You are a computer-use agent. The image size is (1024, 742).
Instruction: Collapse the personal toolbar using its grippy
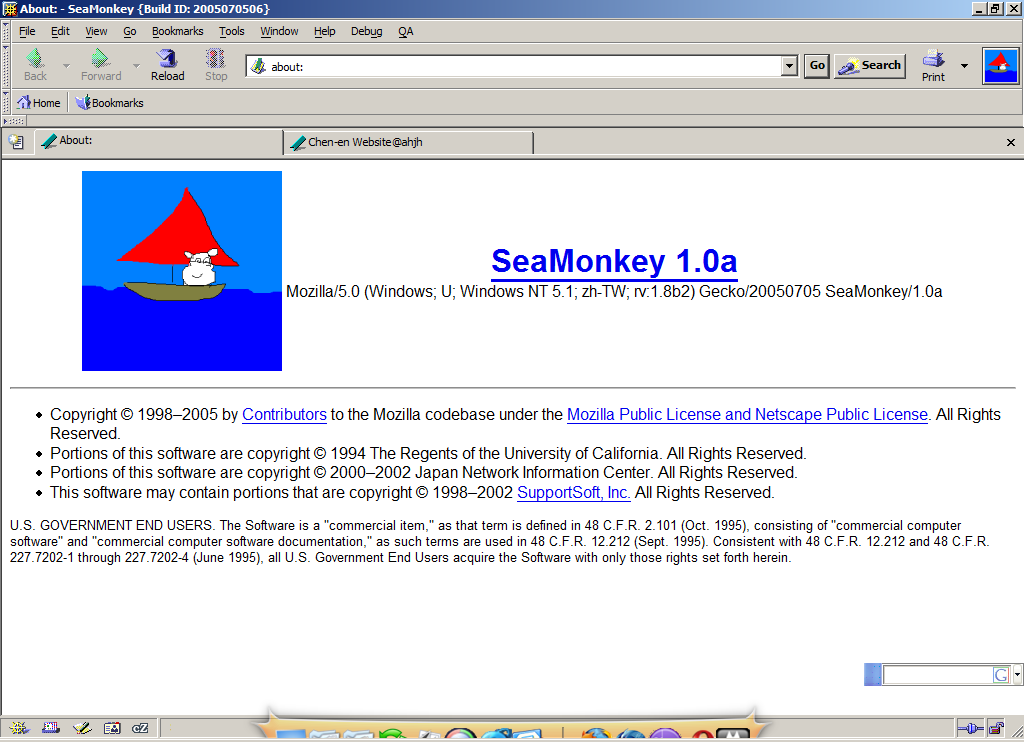click(x=6, y=103)
